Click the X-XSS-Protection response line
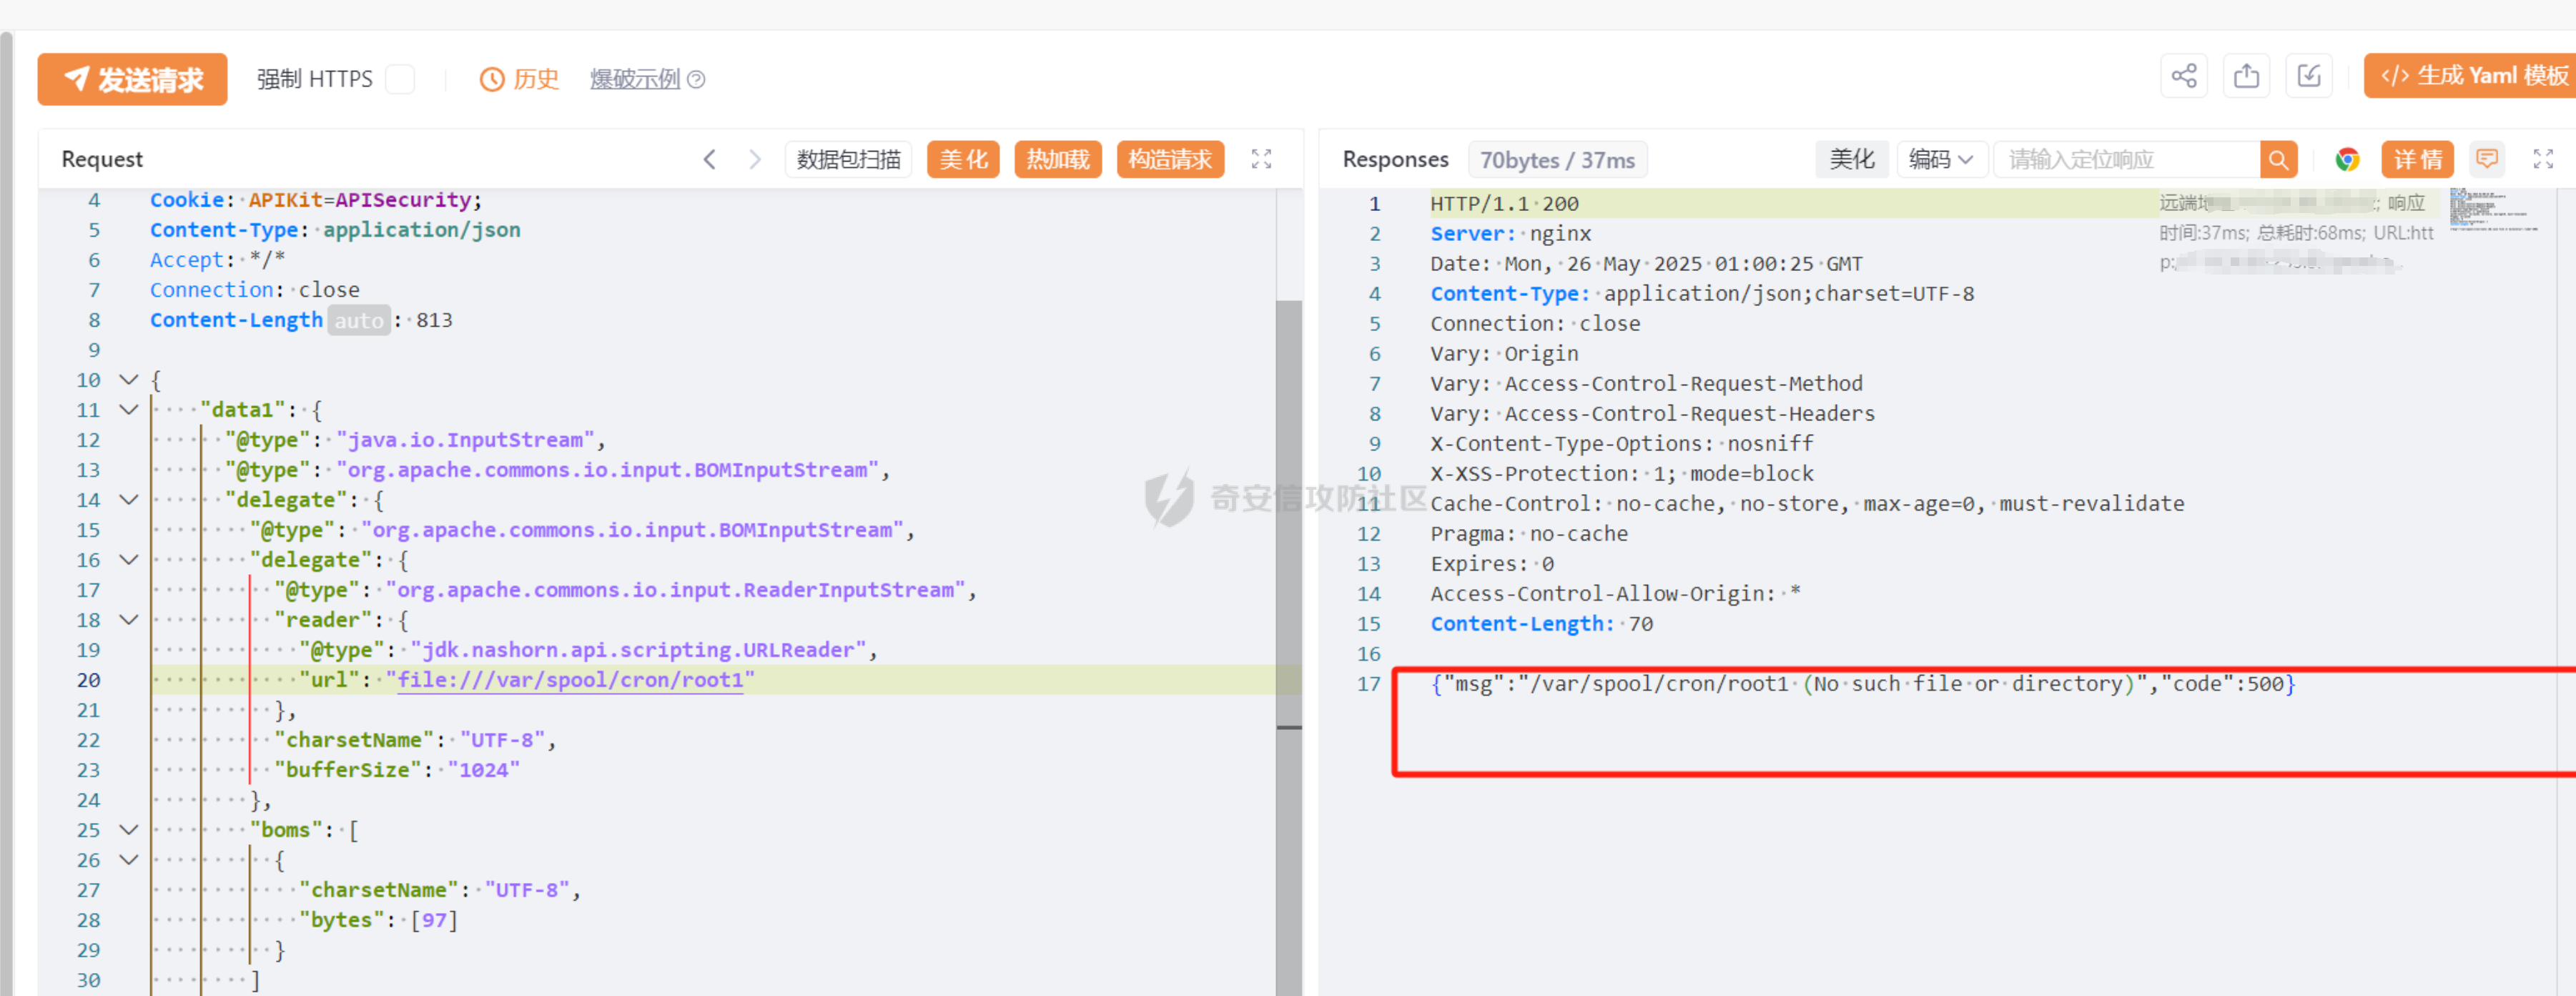Image resolution: width=2576 pixels, height=996 pixels. (1621, 474)
